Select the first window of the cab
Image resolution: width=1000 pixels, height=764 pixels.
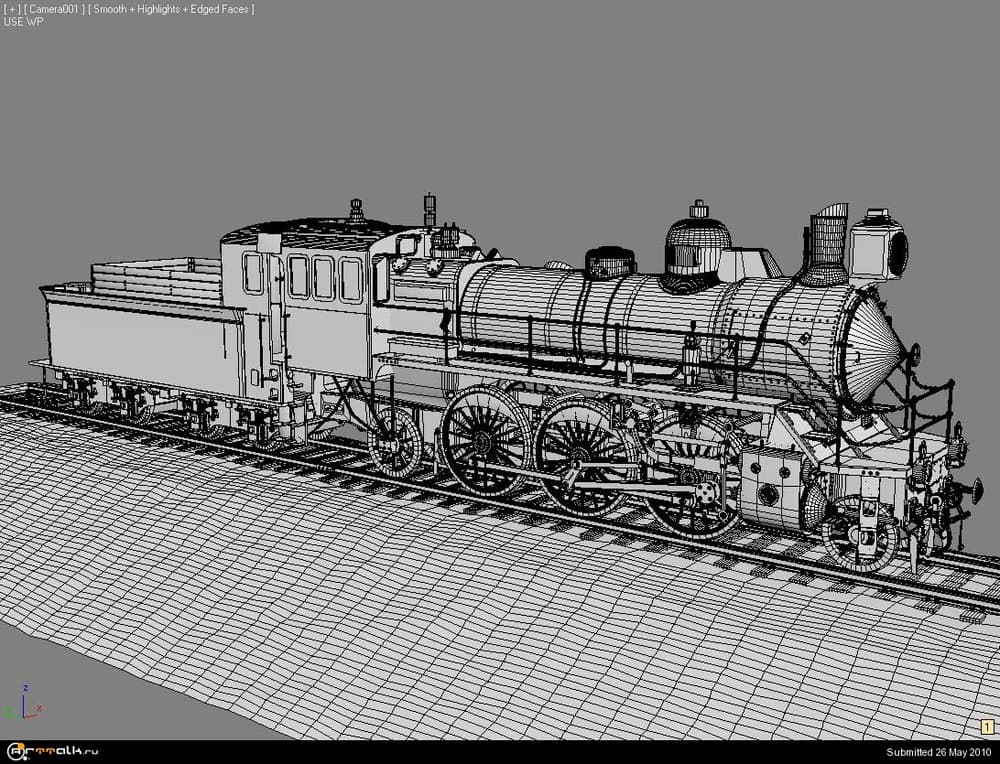coord(252,273)
